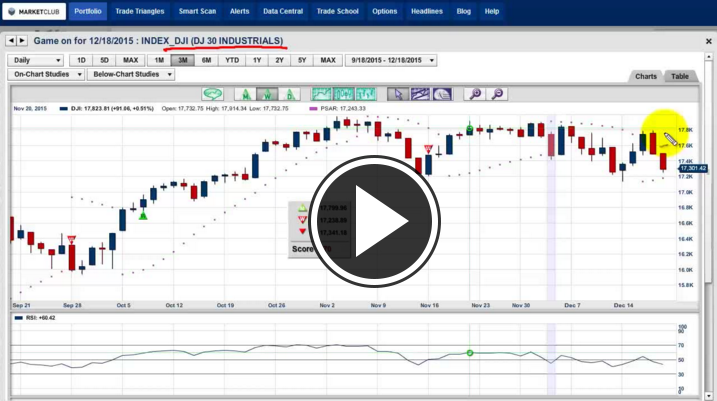Image resolution: width=717 pixels, height=401 pixels.
Task: Click the green circle marker on RSI line
Action: pyautogui.click(x=470, y=353)
